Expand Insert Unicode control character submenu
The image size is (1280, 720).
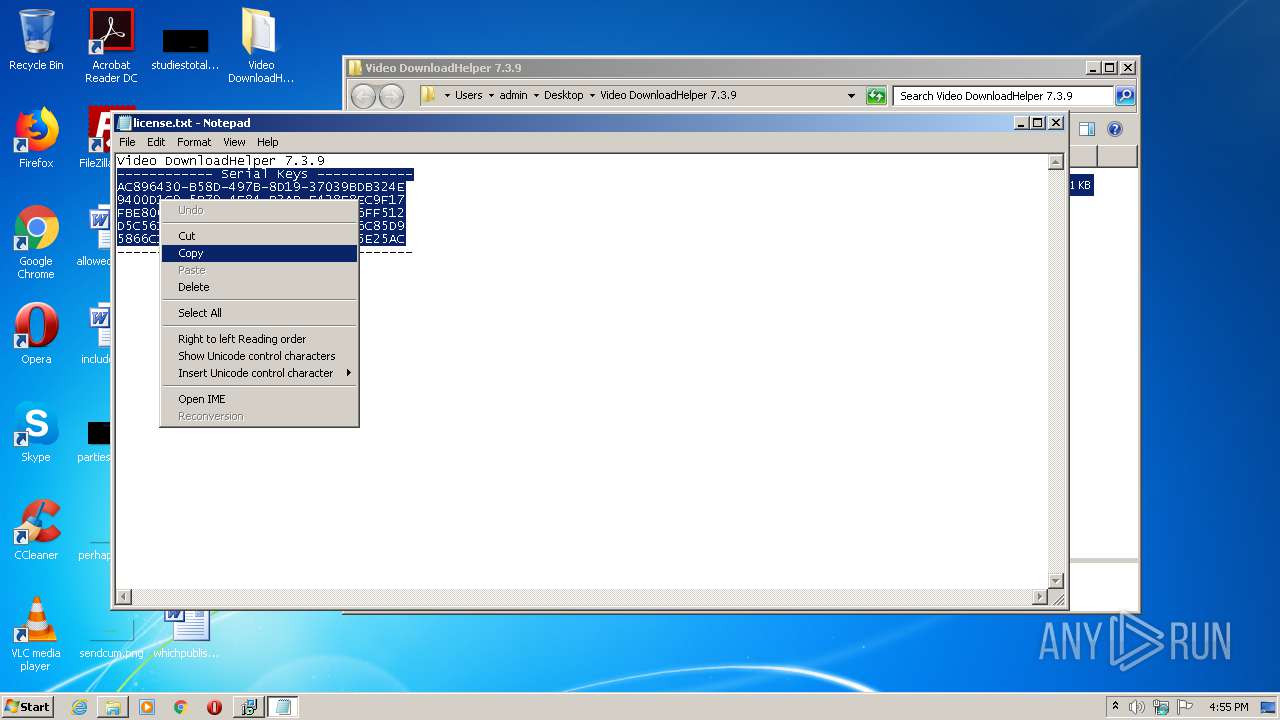259,373
